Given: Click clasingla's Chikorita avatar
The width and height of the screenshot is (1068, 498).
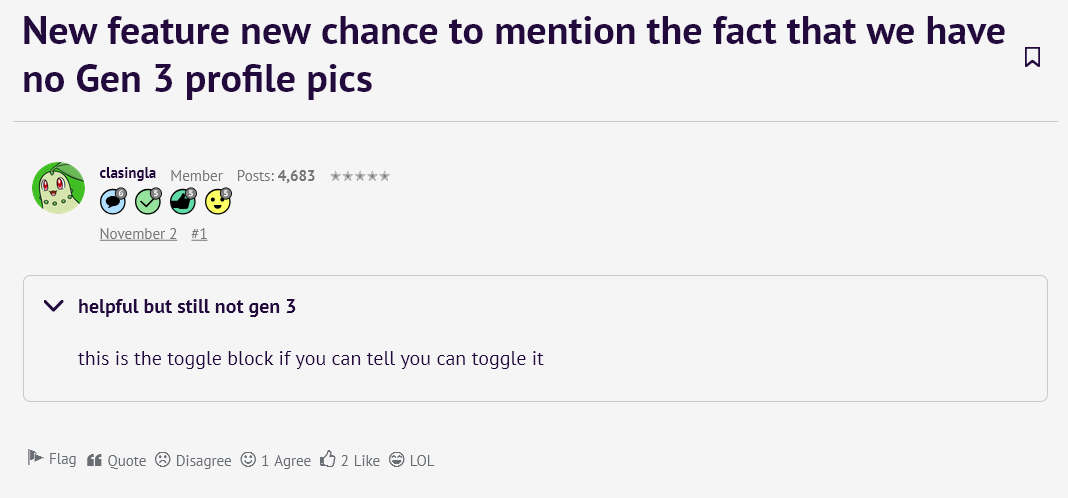Looking at the screenshot, I should click(59, 187).
